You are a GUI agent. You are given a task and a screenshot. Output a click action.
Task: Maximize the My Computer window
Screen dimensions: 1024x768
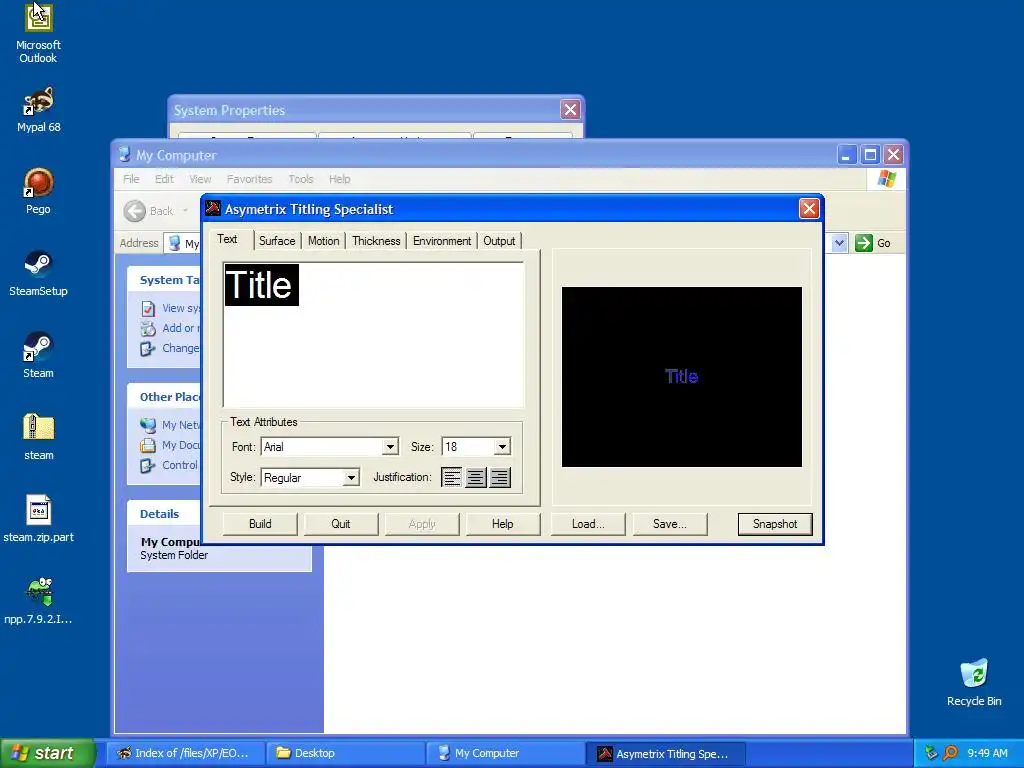(x=870, y=155)
